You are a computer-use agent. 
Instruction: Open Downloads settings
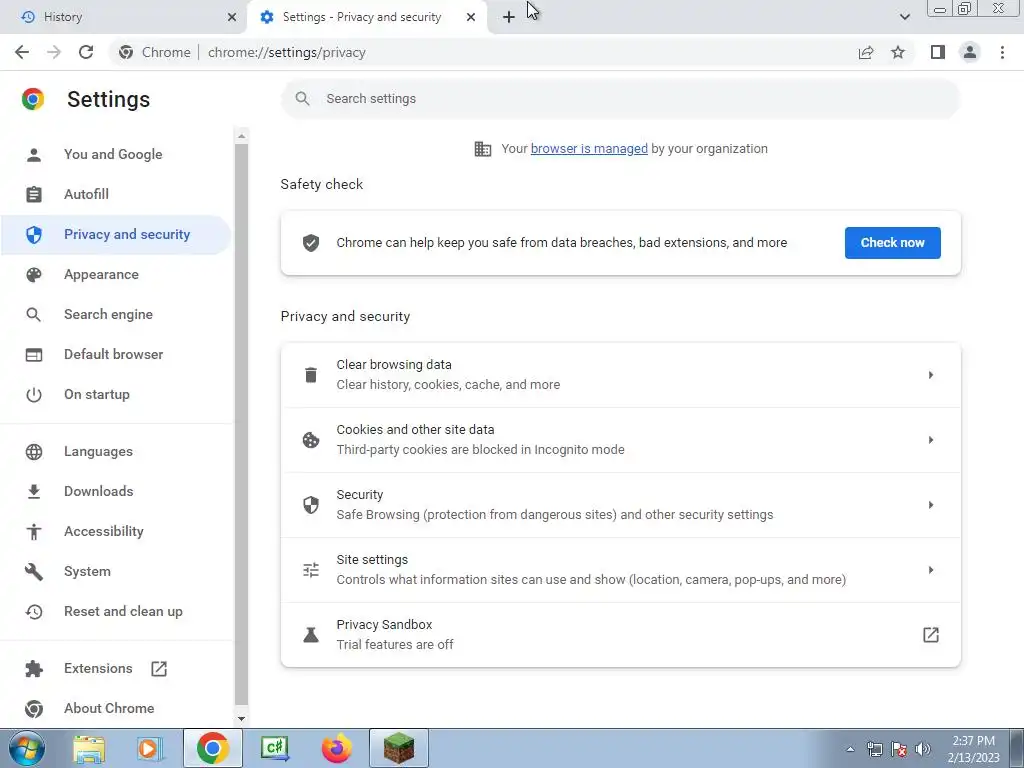(x=116, y=491)
